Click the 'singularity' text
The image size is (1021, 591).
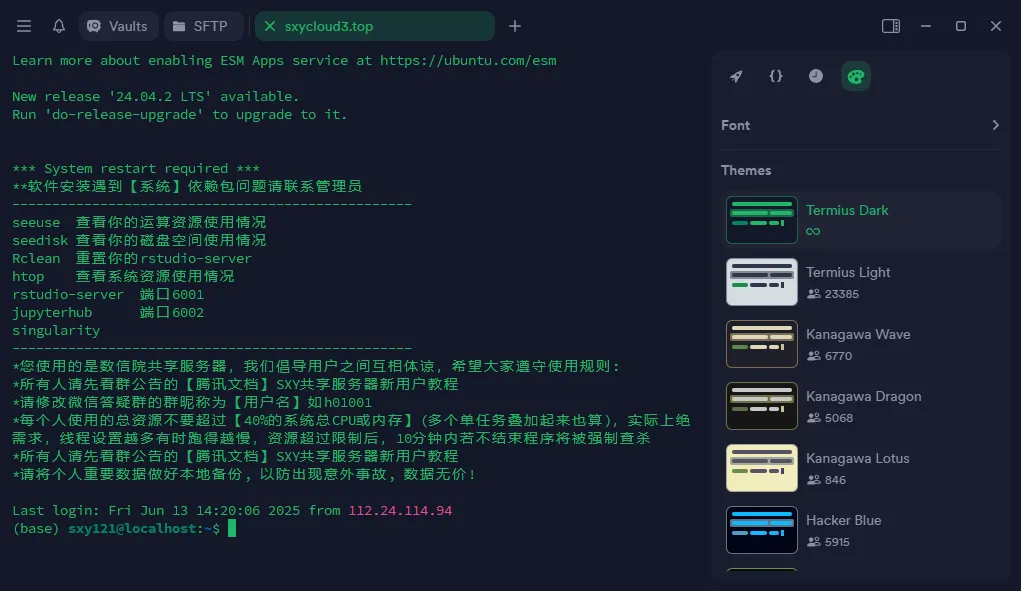tap(56, 331)
